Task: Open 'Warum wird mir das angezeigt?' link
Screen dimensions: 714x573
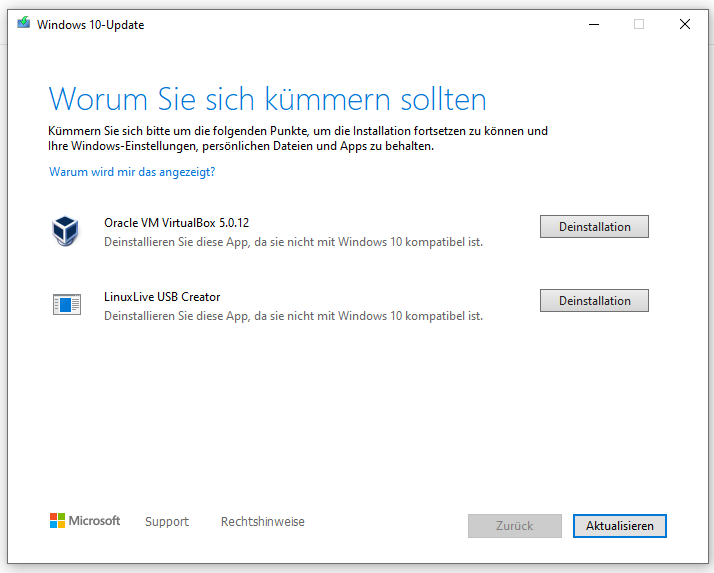Action: tap(132, 172)
